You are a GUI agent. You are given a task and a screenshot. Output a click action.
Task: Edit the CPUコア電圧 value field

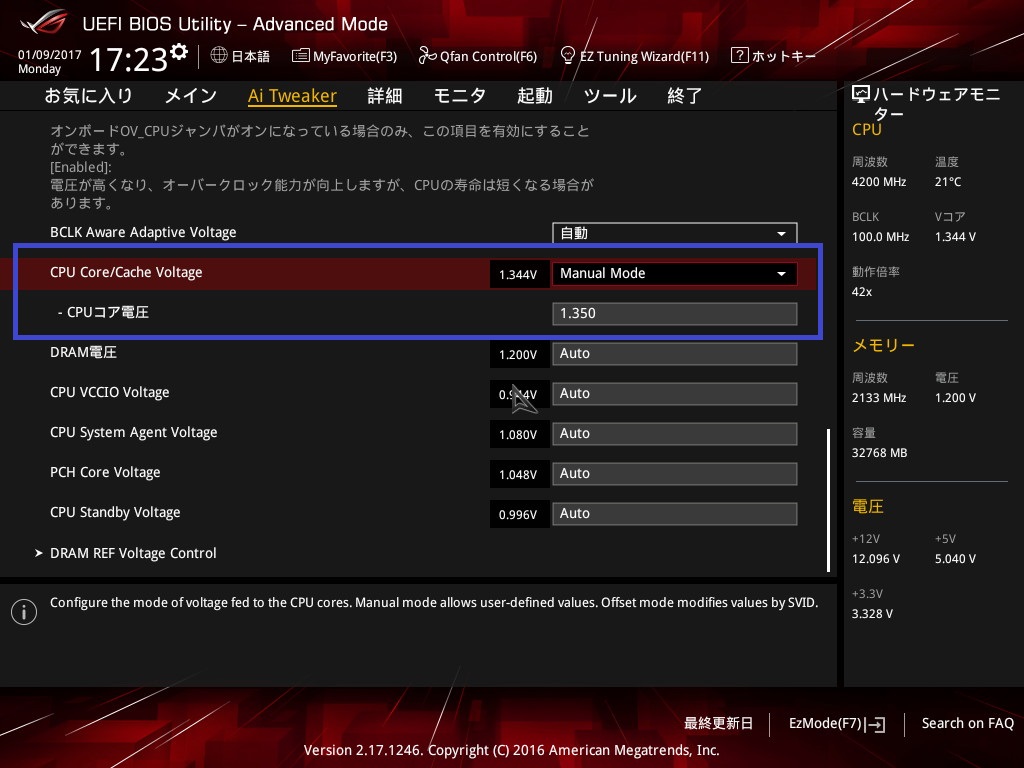[x=675, y=313]
